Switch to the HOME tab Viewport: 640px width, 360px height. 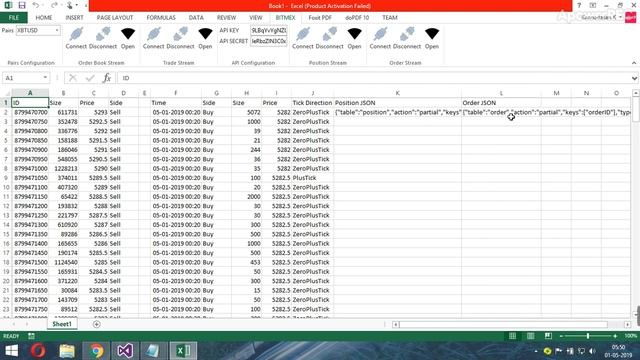[44, 18]
